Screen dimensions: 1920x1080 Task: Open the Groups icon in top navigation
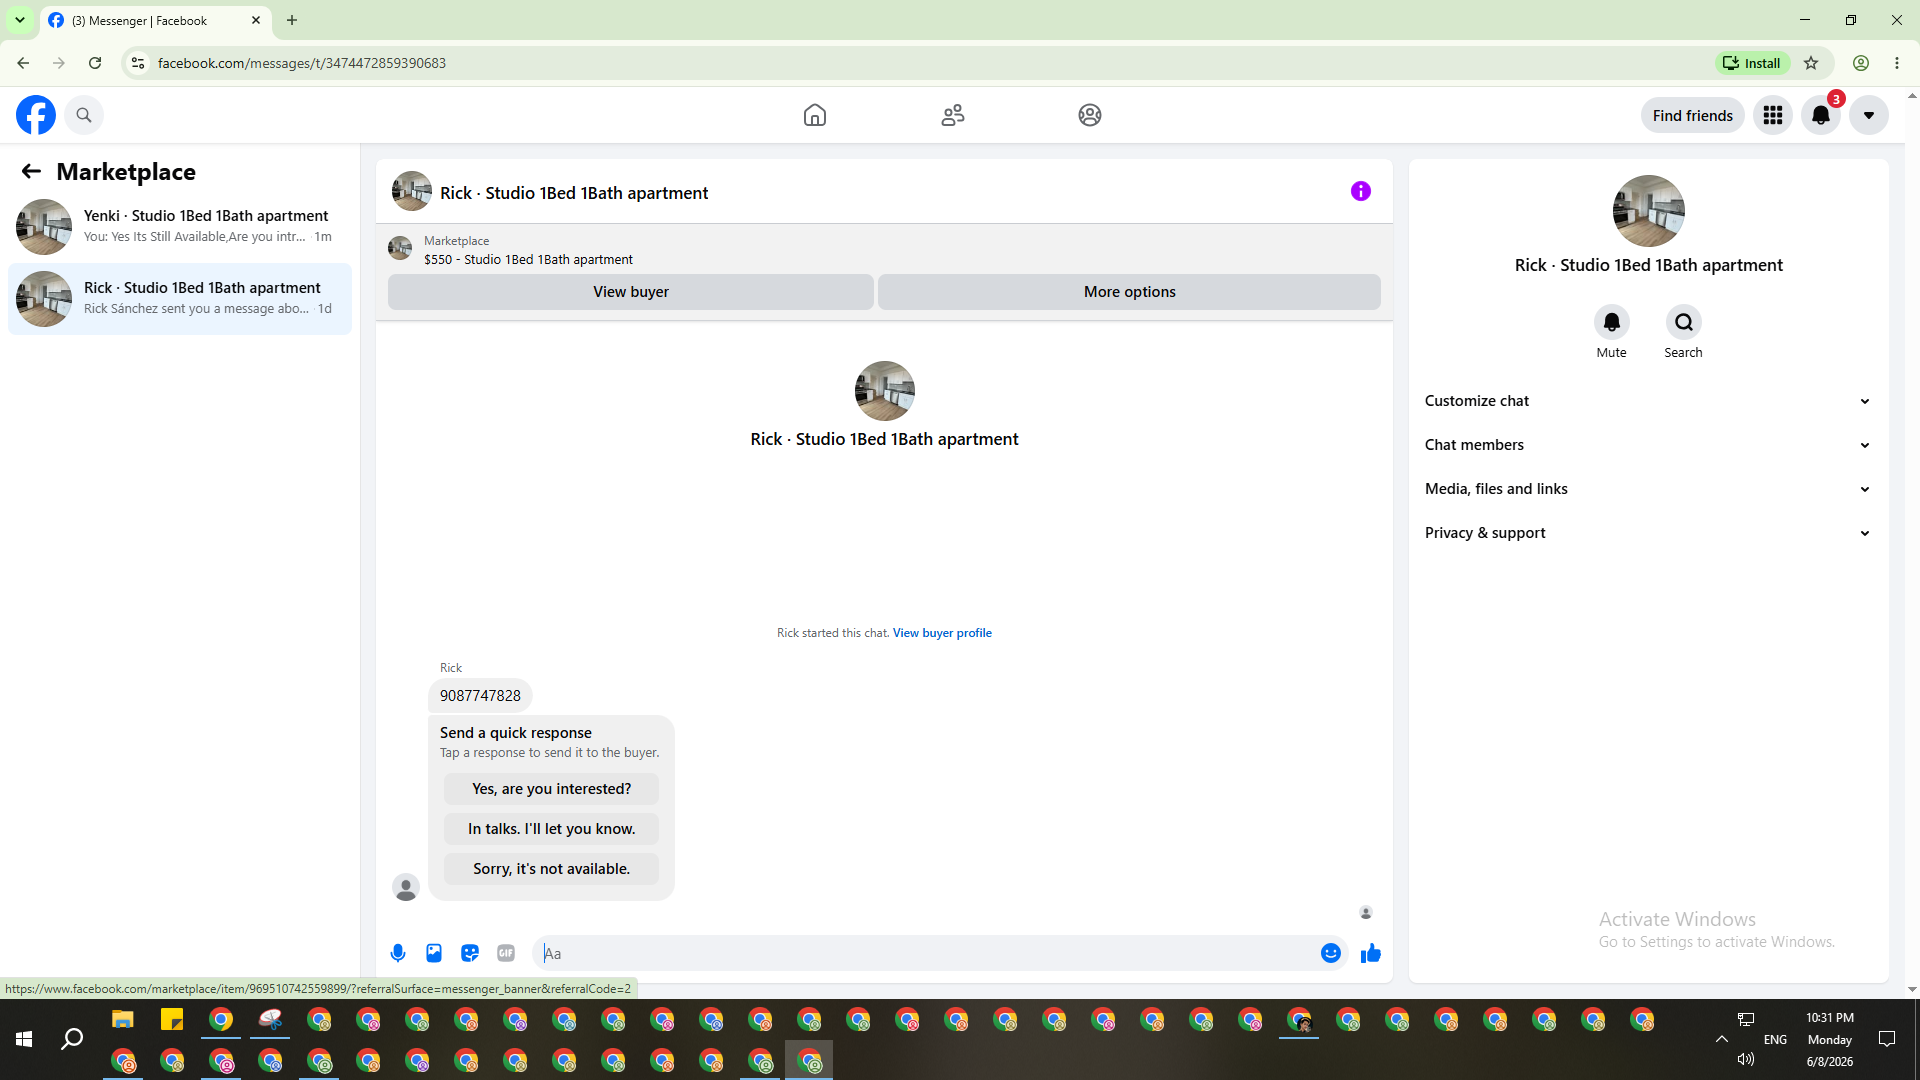[x=1090, y=115]
